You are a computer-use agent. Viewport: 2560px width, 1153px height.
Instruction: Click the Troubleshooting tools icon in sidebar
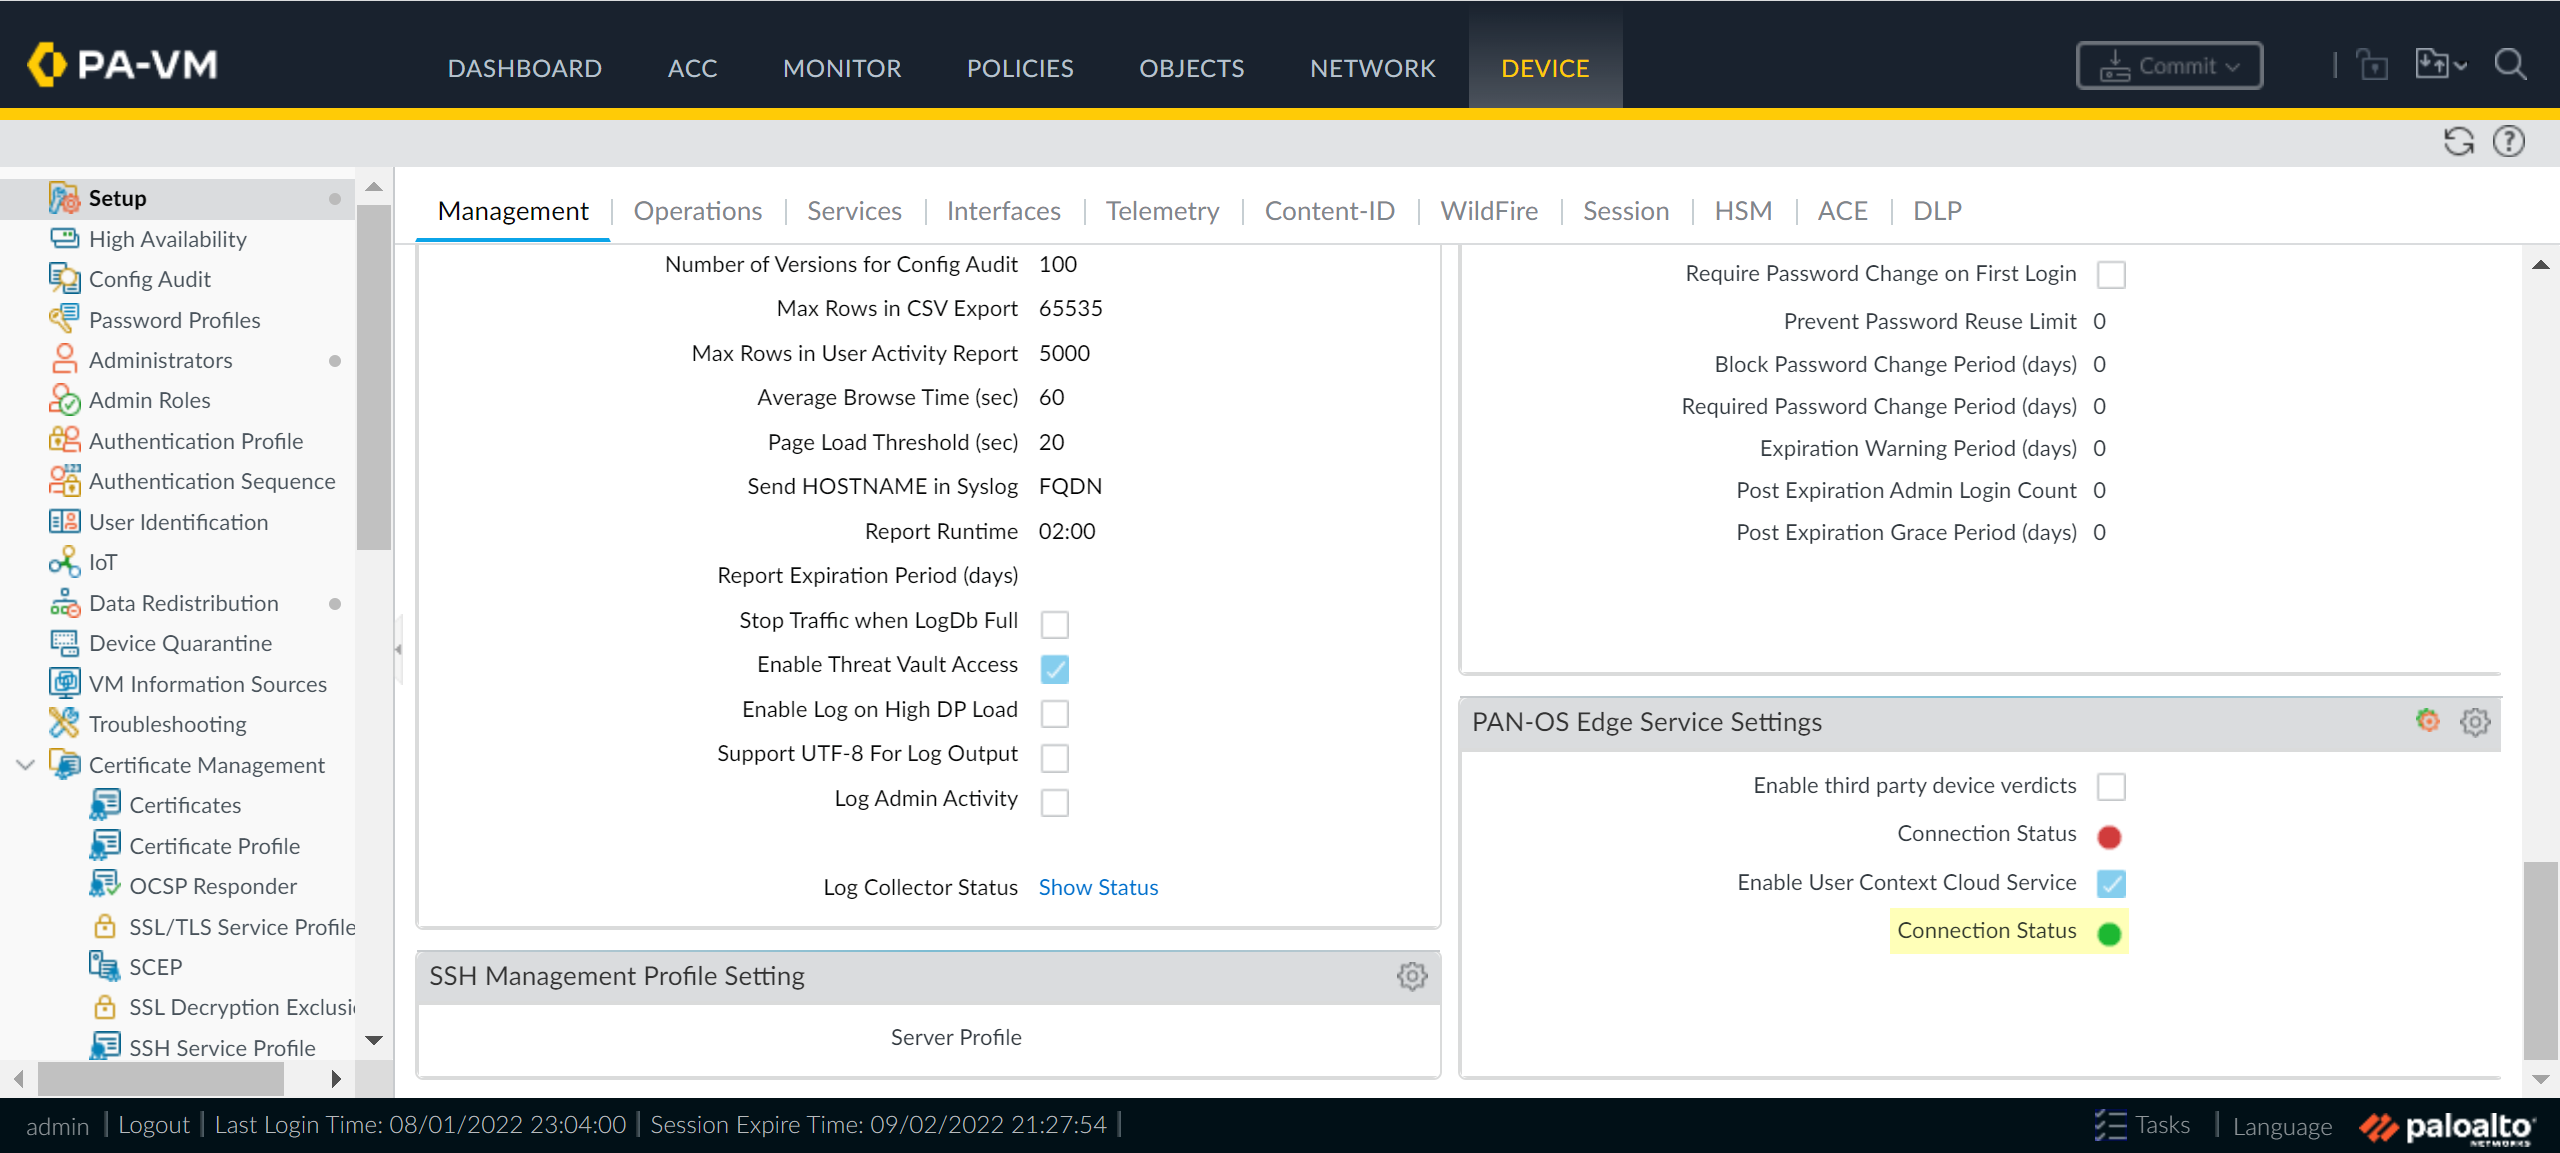[x=64, y=723]
